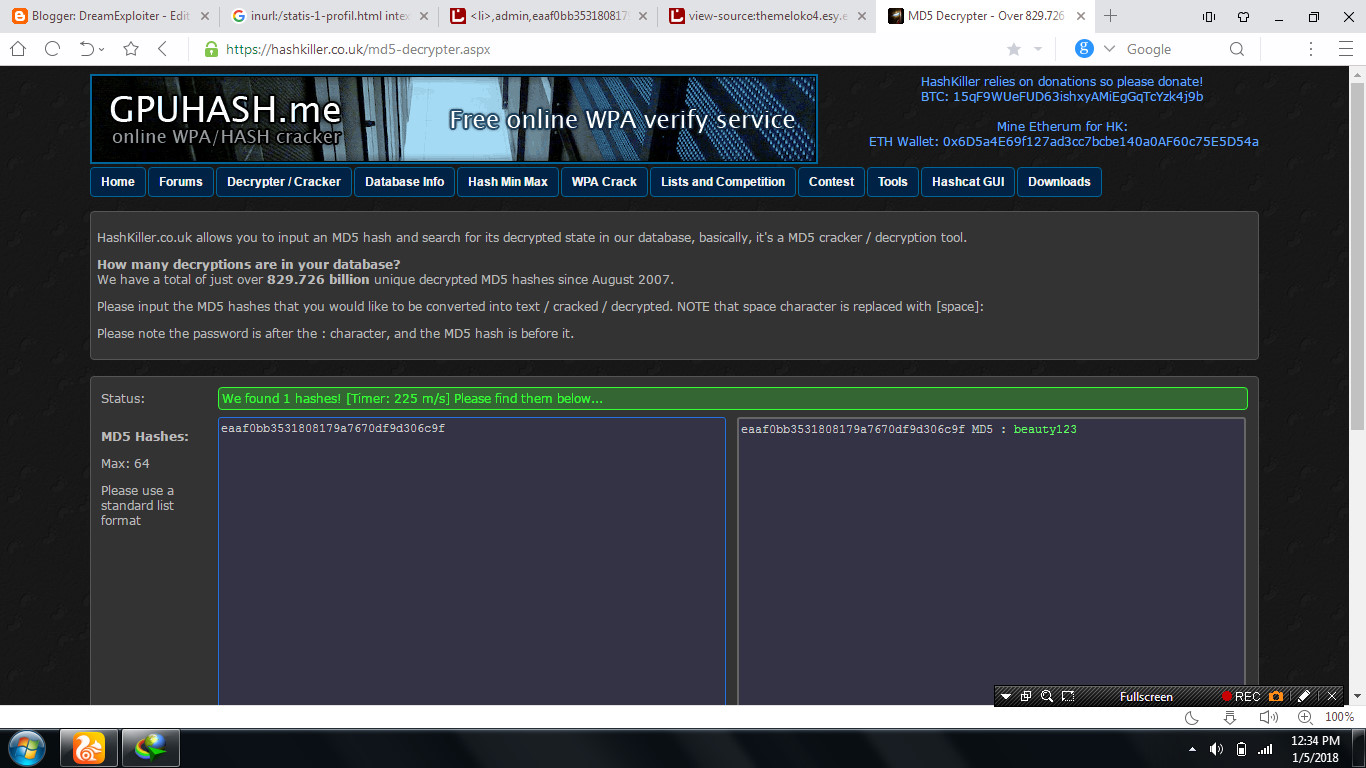Click recorder magnifier zoom icon
The width and height of the screenshot is (1366, 768).
coord(1047,696)
